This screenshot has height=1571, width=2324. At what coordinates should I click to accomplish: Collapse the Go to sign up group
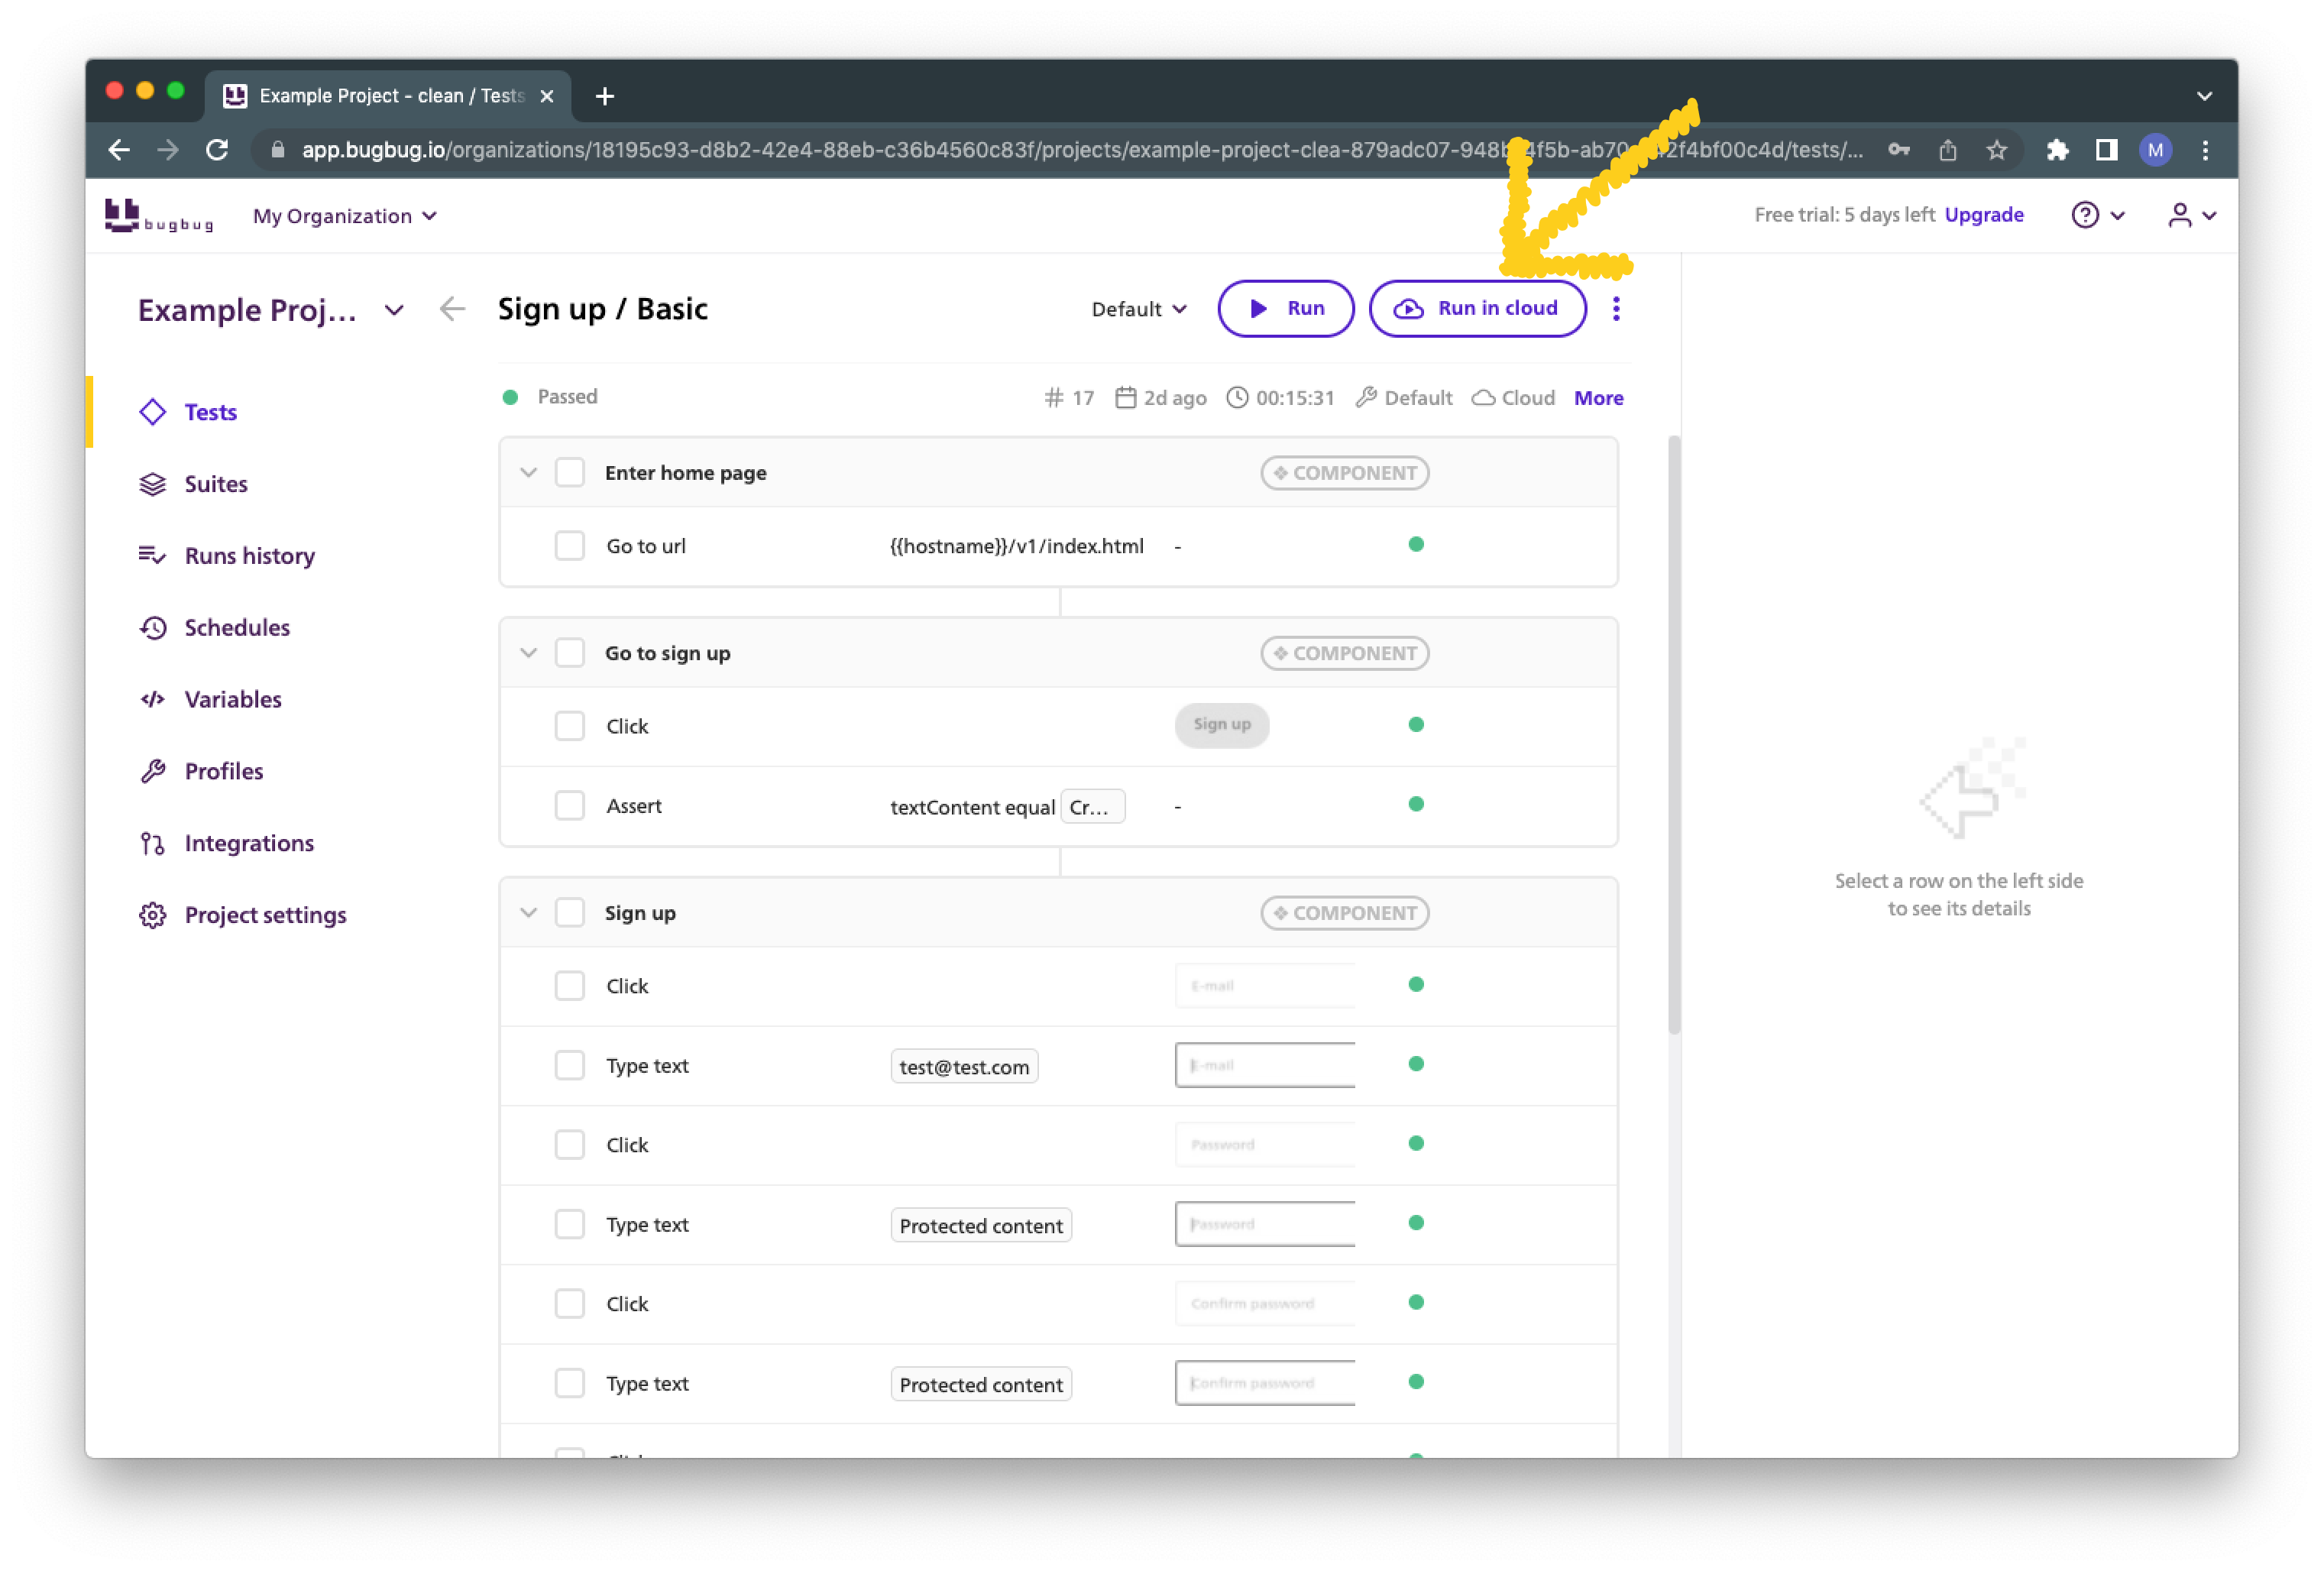click(528, 653)
